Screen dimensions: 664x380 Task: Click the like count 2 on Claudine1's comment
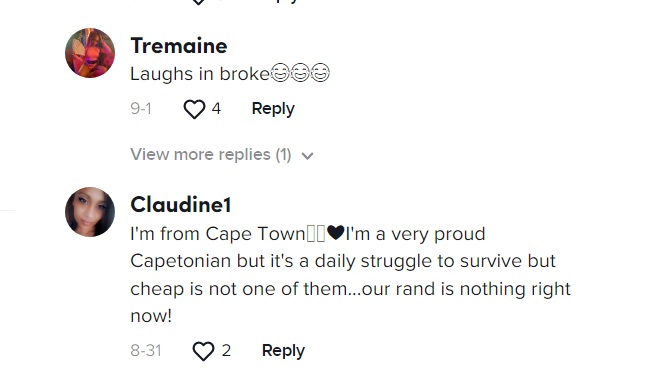[x=226, y=350]
